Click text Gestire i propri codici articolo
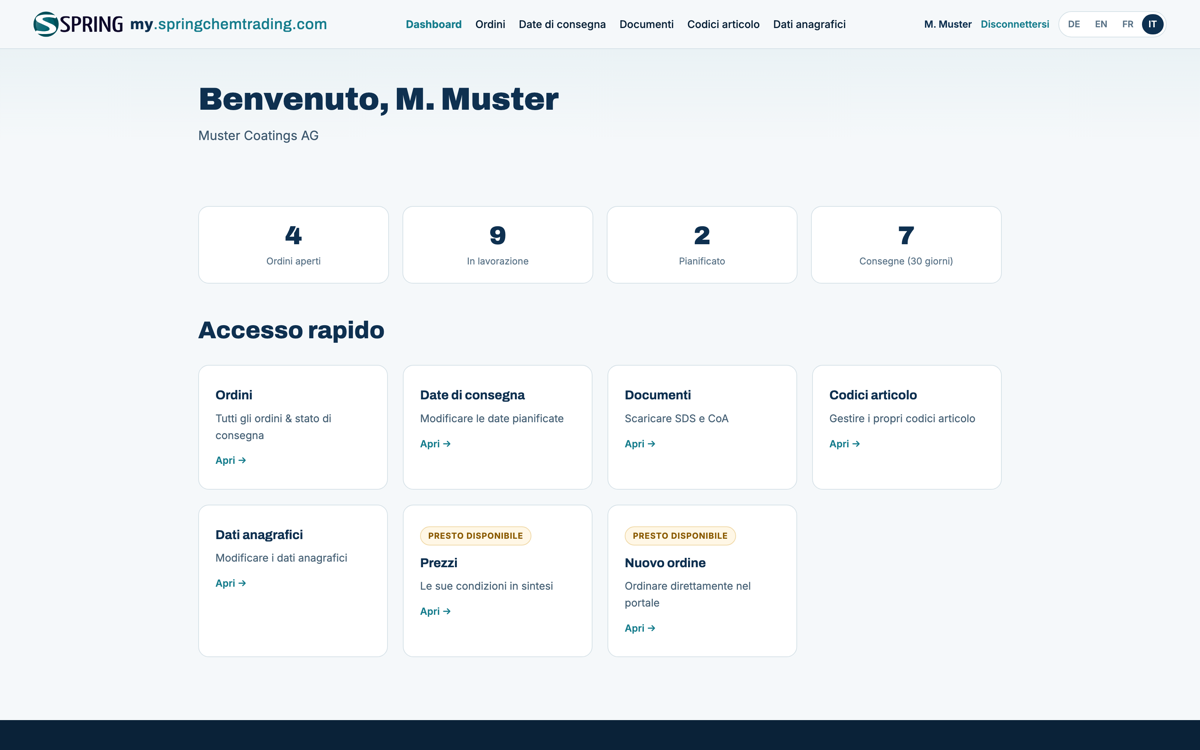The image size is (1200, 750). (x=902, y=418)
